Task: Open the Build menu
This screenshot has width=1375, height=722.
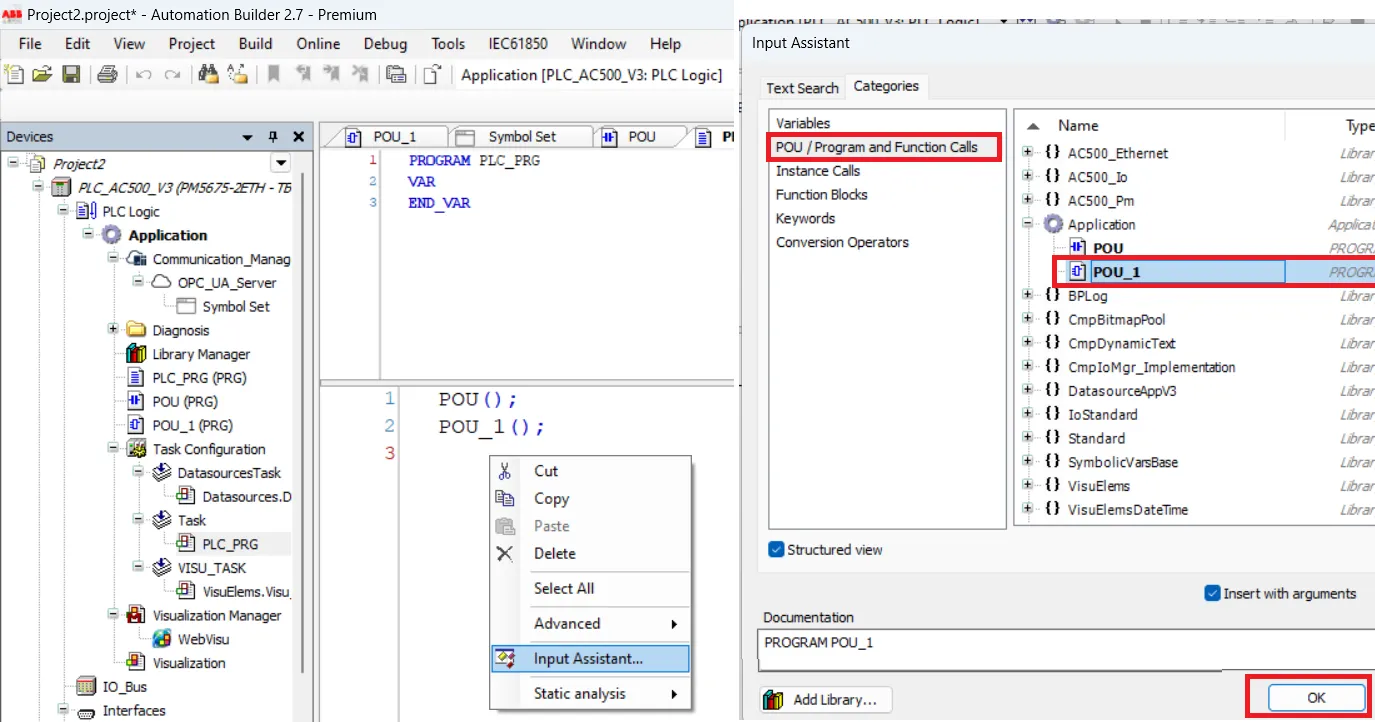Action: (255, 43)
